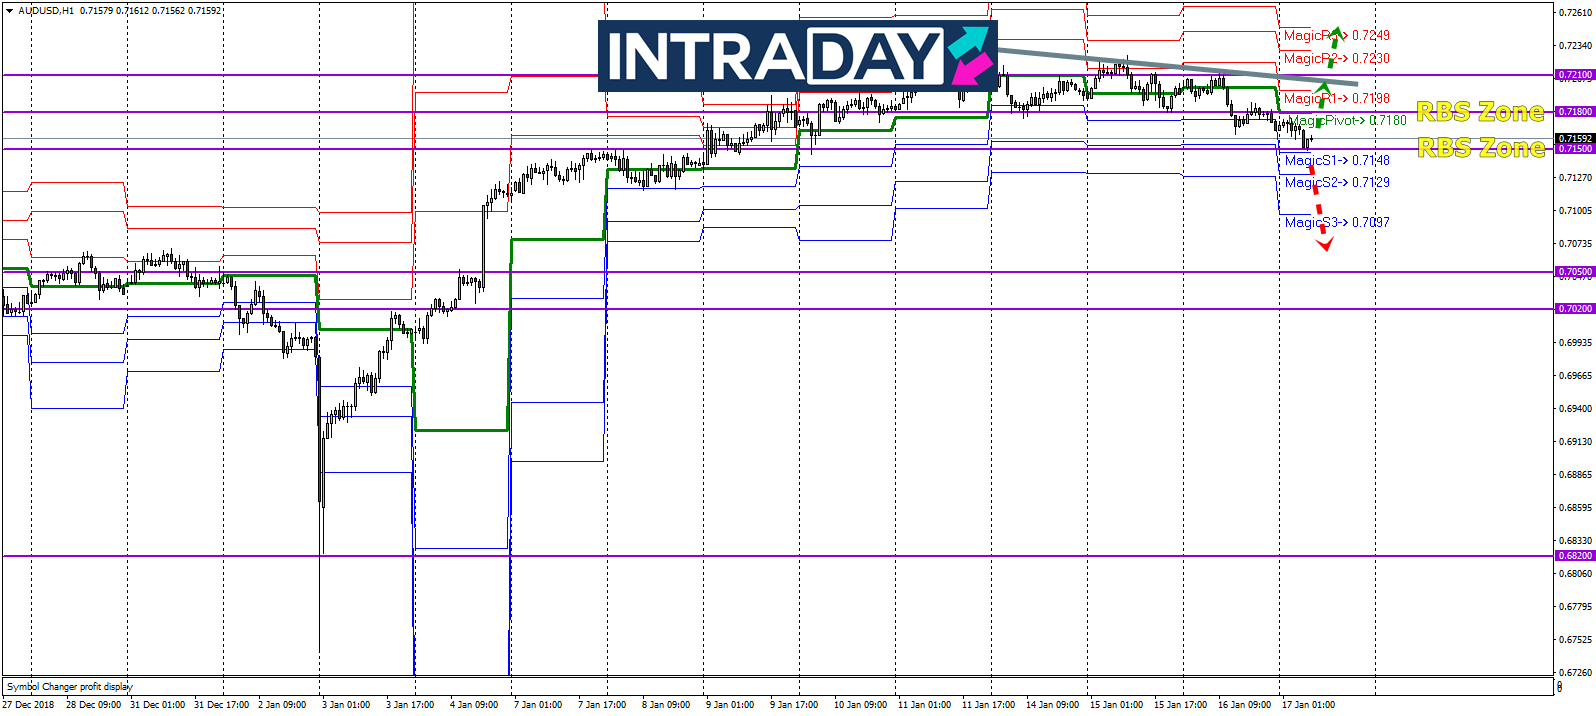The height and width of the screenshot is (716, 1596).
Task: Select the 0.68200 purple price tag
Action: 1574,556
